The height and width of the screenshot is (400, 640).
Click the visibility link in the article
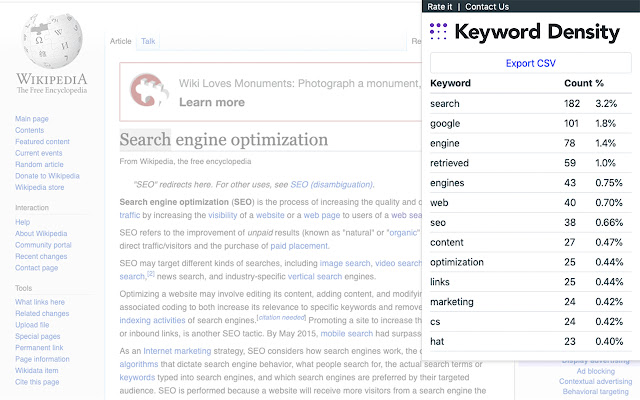click(222, 215)
